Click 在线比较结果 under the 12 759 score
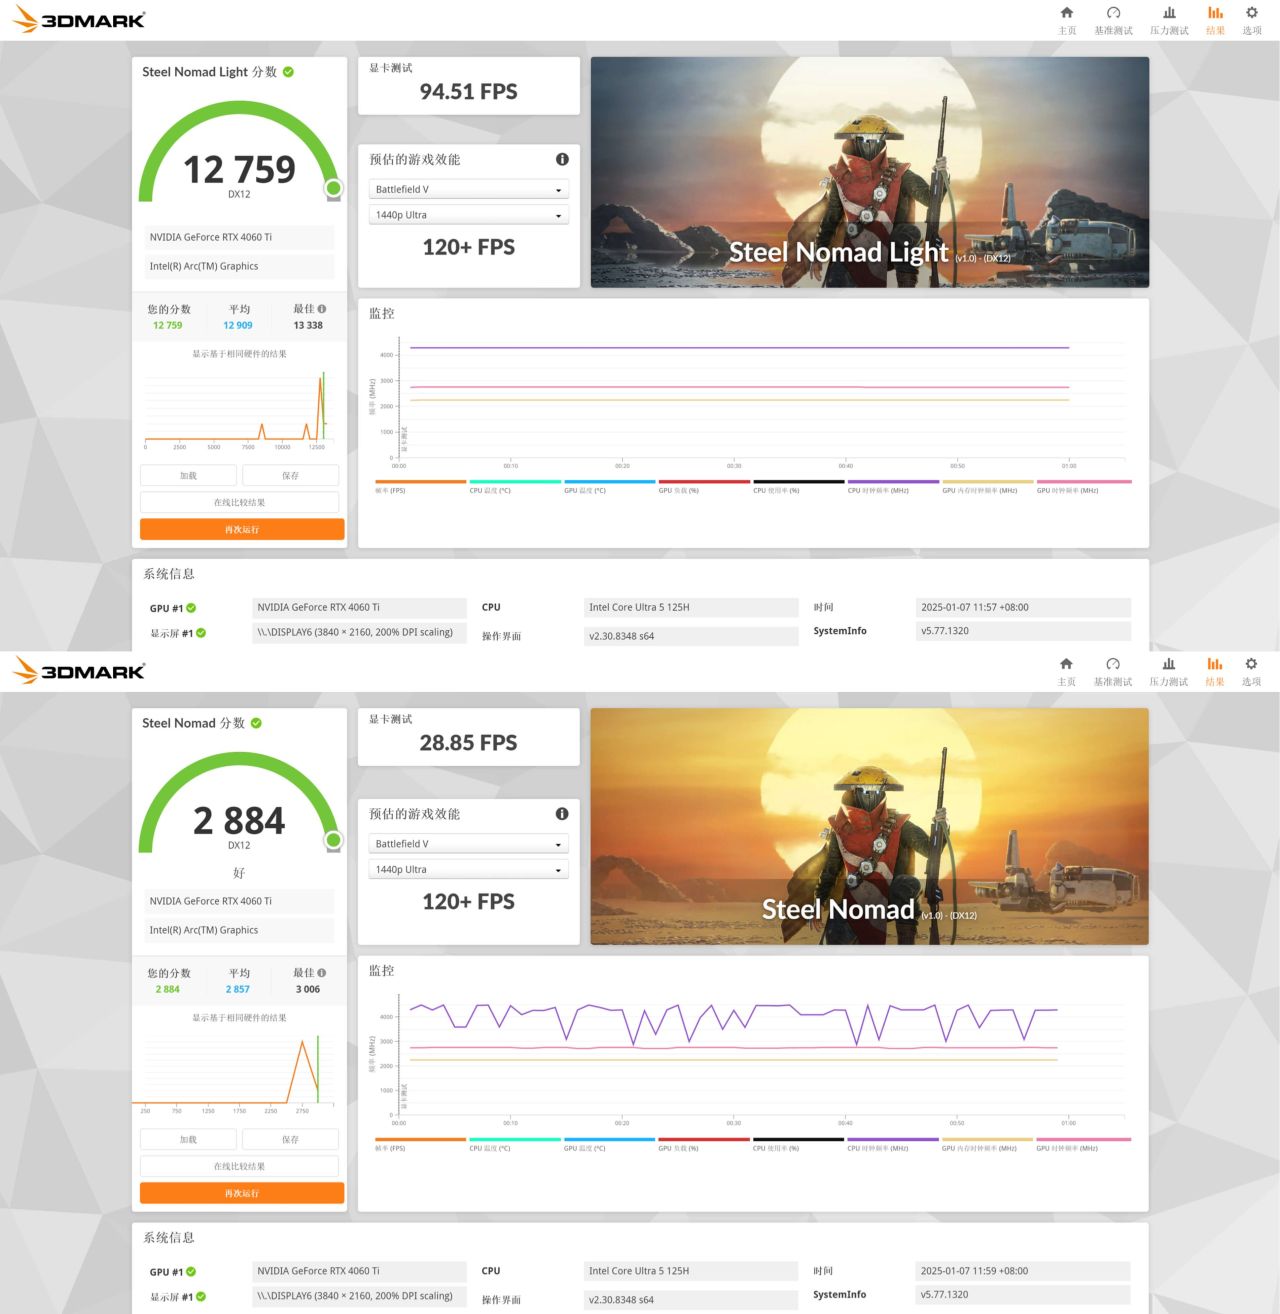 [239, 503]
